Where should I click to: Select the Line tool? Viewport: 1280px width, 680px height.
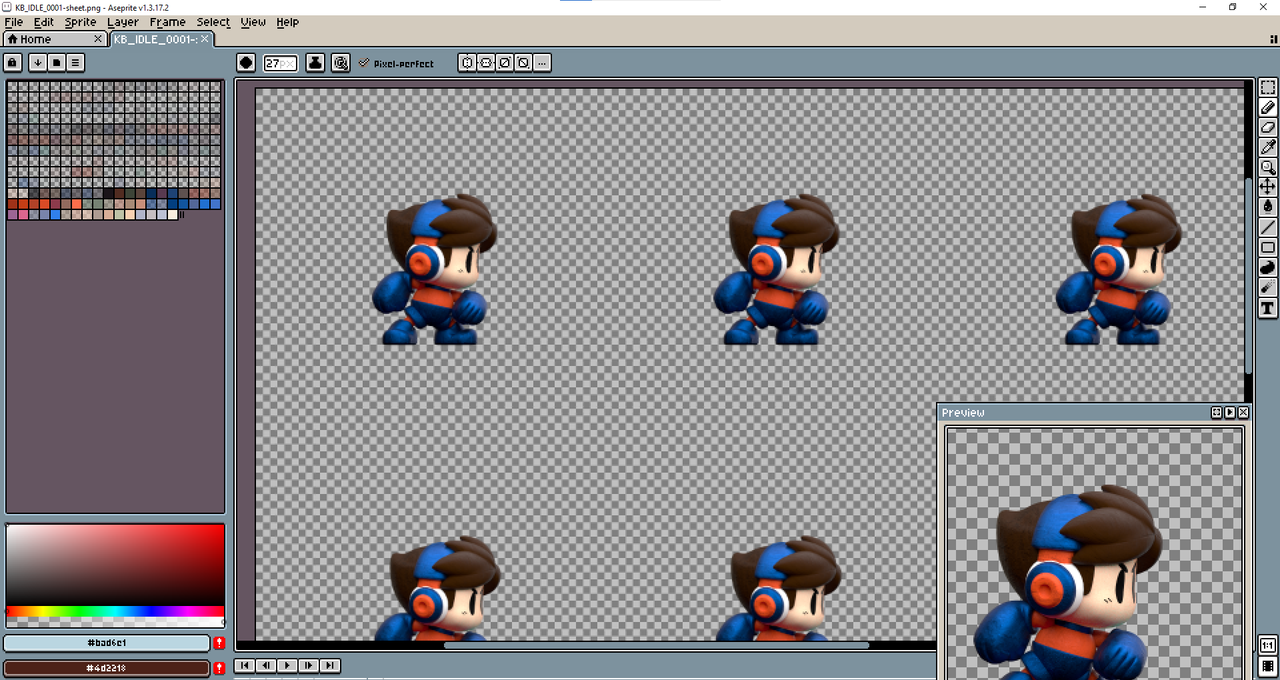[1267, 228]
